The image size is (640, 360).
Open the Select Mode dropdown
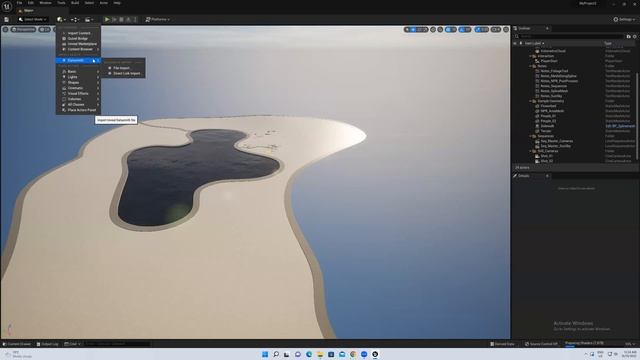point(33,19)
